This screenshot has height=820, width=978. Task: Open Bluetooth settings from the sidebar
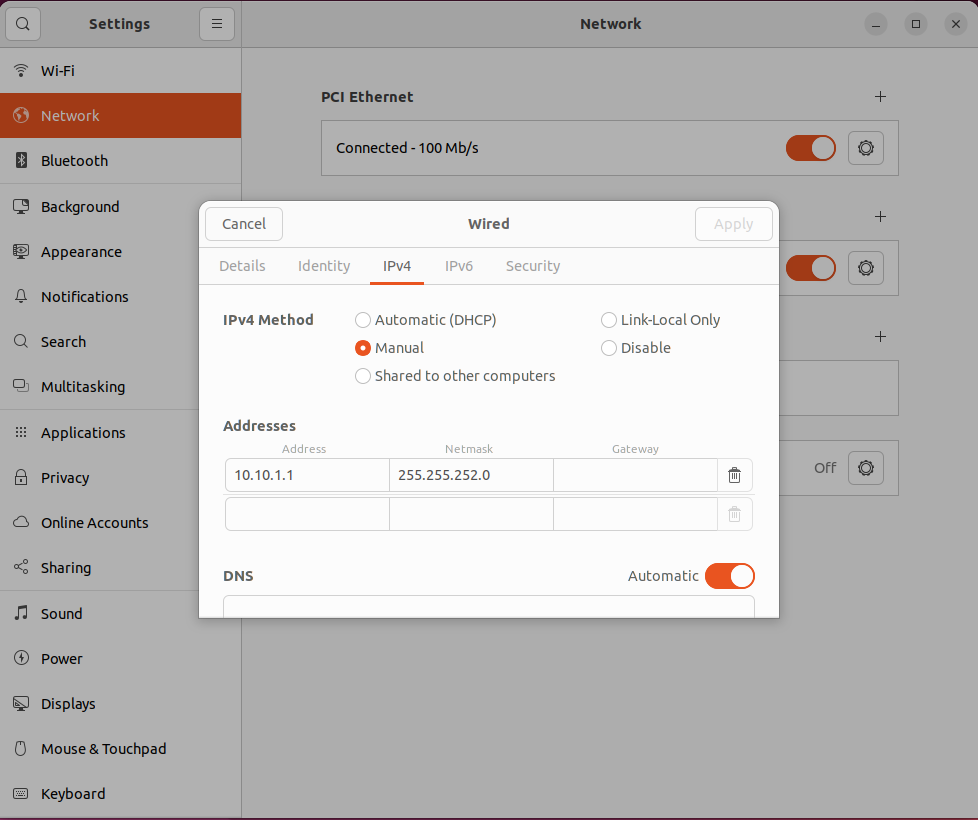74,161
